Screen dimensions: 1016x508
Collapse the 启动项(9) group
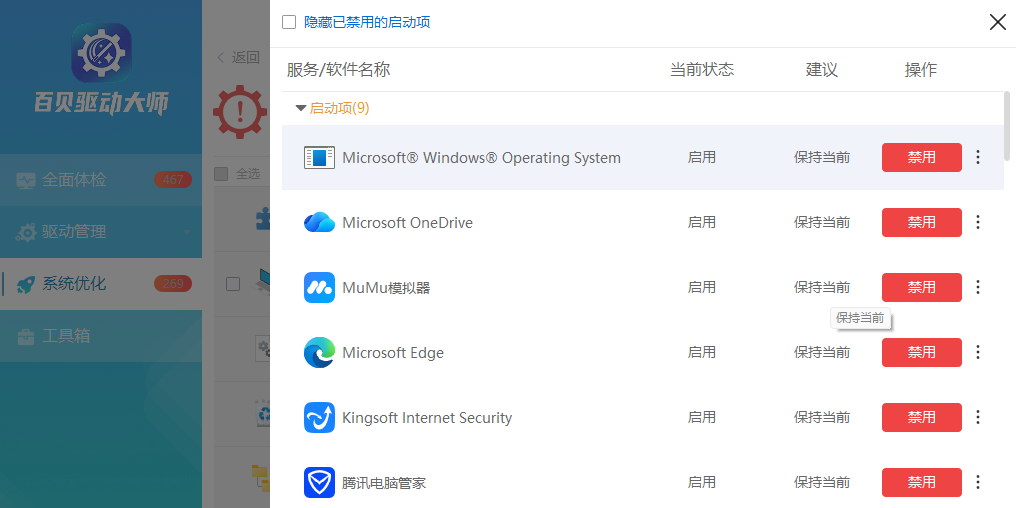pyautogui.click(x=301, y=108)
